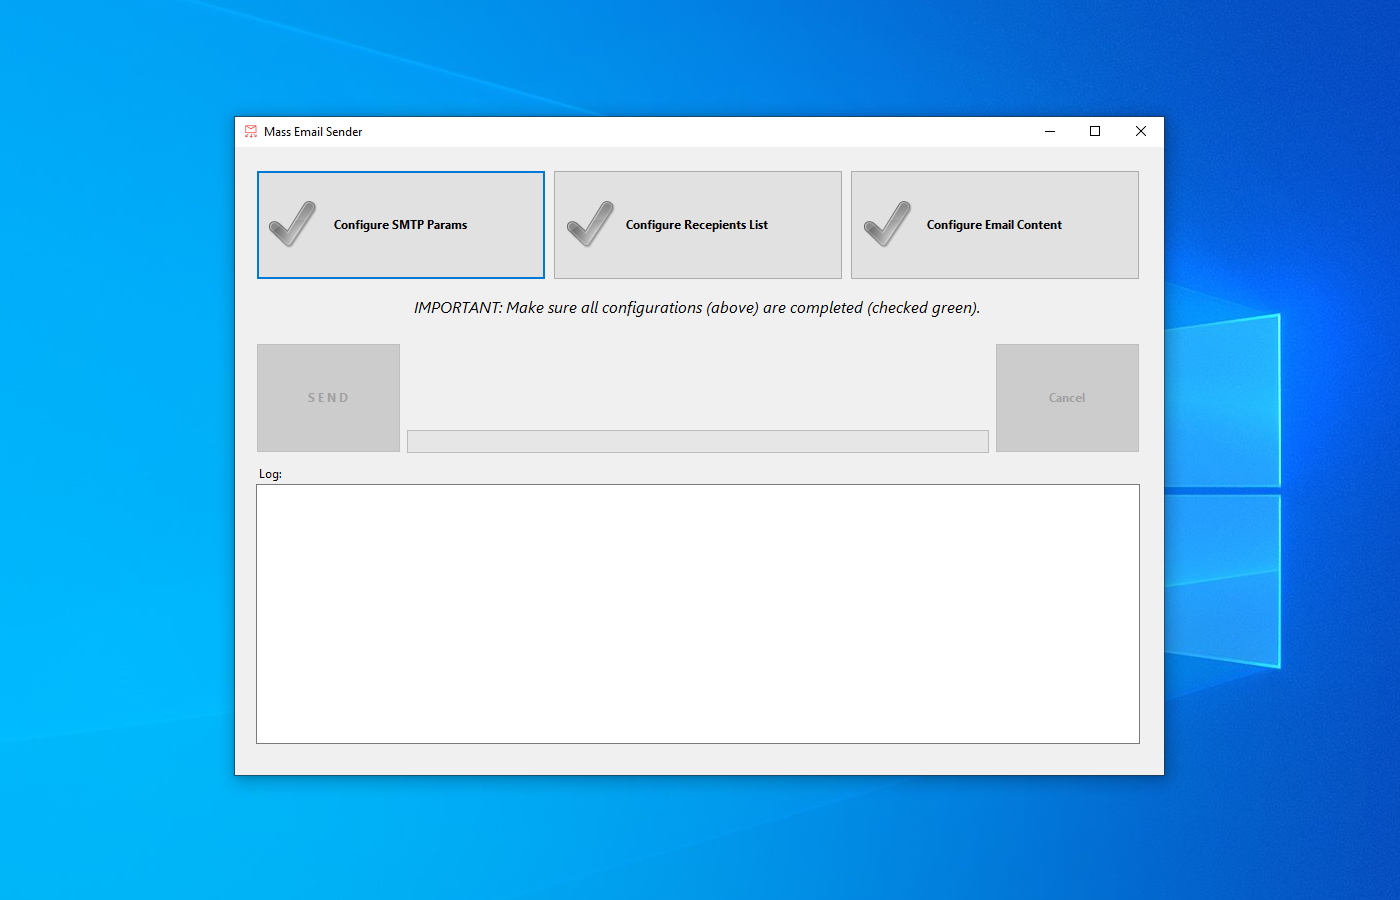Image resolution: width=1400 pixels, height=900 pixels.
Task: Click the SEND button
Action: [328, 398]
